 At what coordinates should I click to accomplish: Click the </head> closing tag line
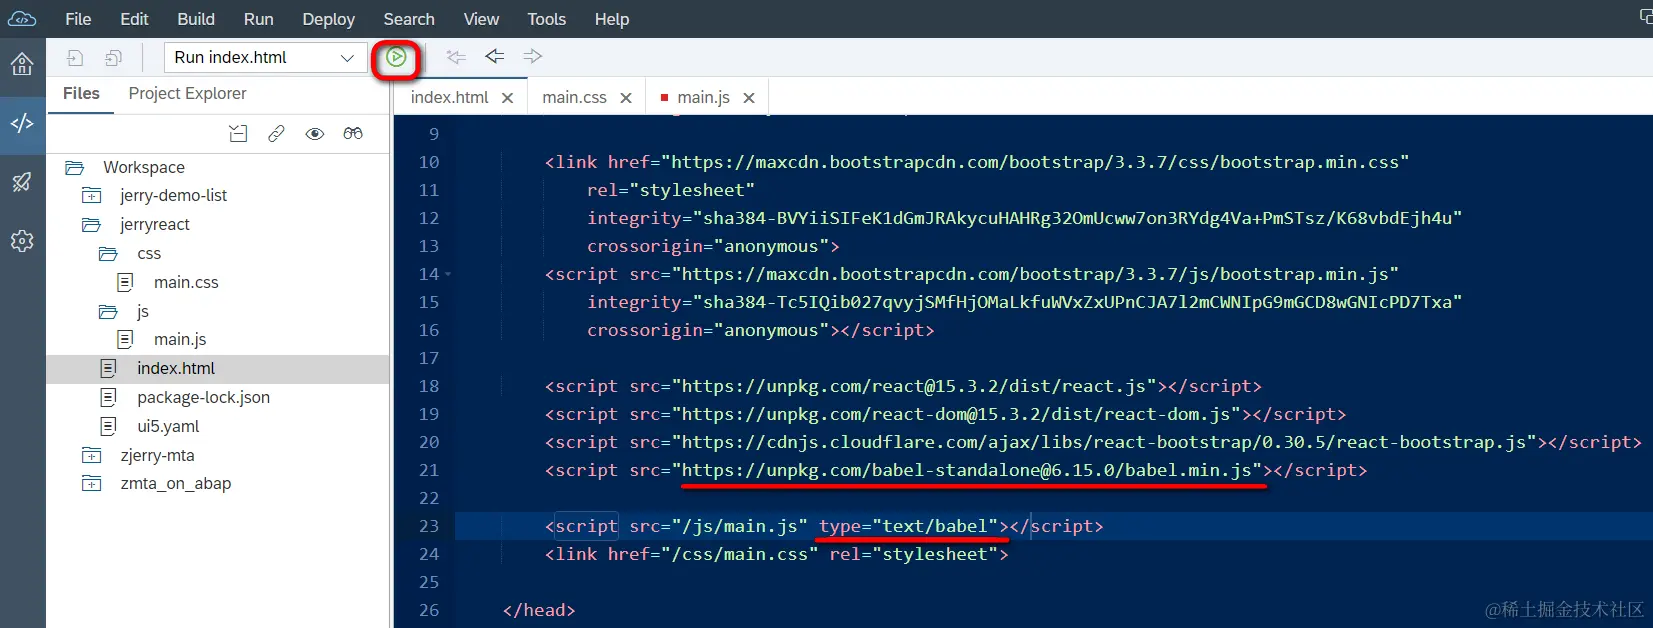539,610
